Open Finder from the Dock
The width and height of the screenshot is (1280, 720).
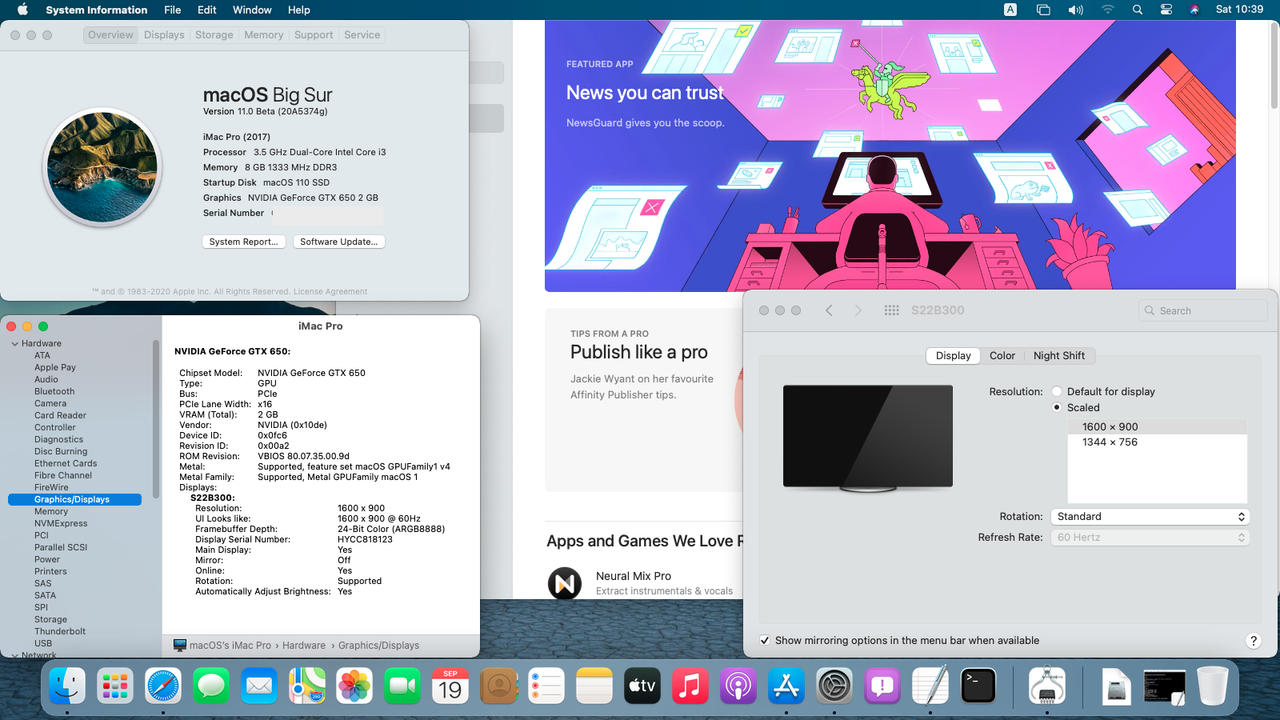[68, 686]
